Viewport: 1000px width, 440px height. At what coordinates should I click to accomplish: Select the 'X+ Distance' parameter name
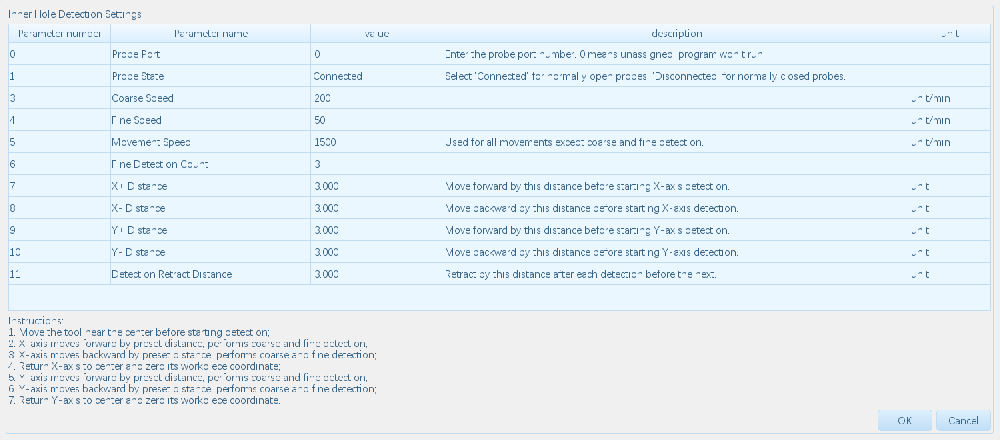139,186
